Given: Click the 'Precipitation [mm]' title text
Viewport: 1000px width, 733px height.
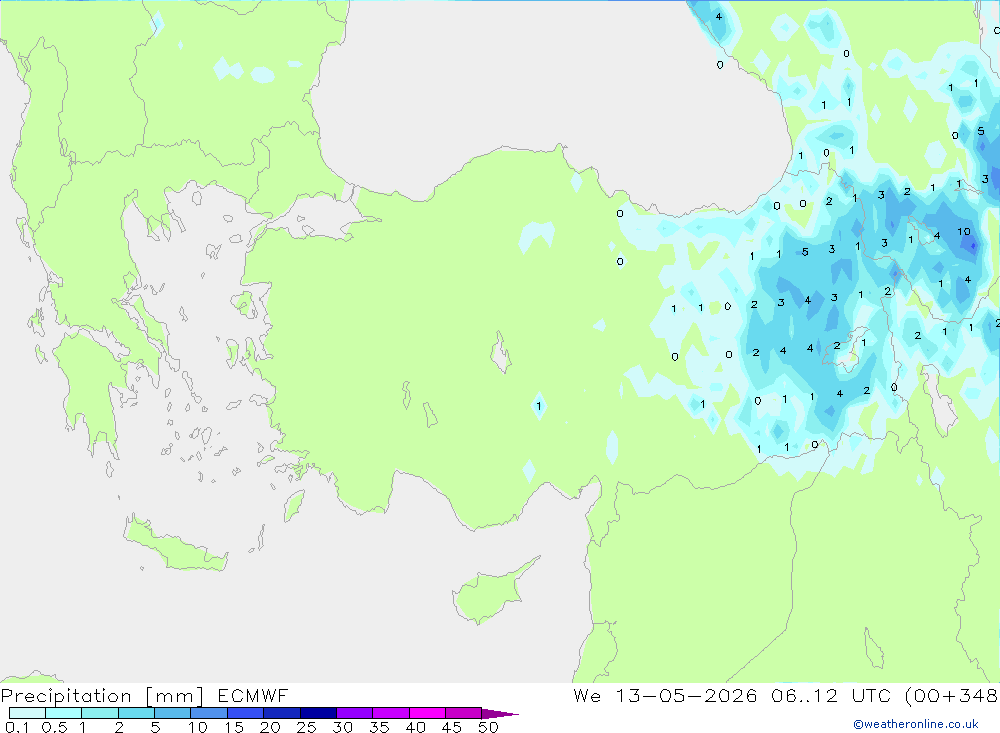Looking at the screenshot, I should click(x=102, y=696).
